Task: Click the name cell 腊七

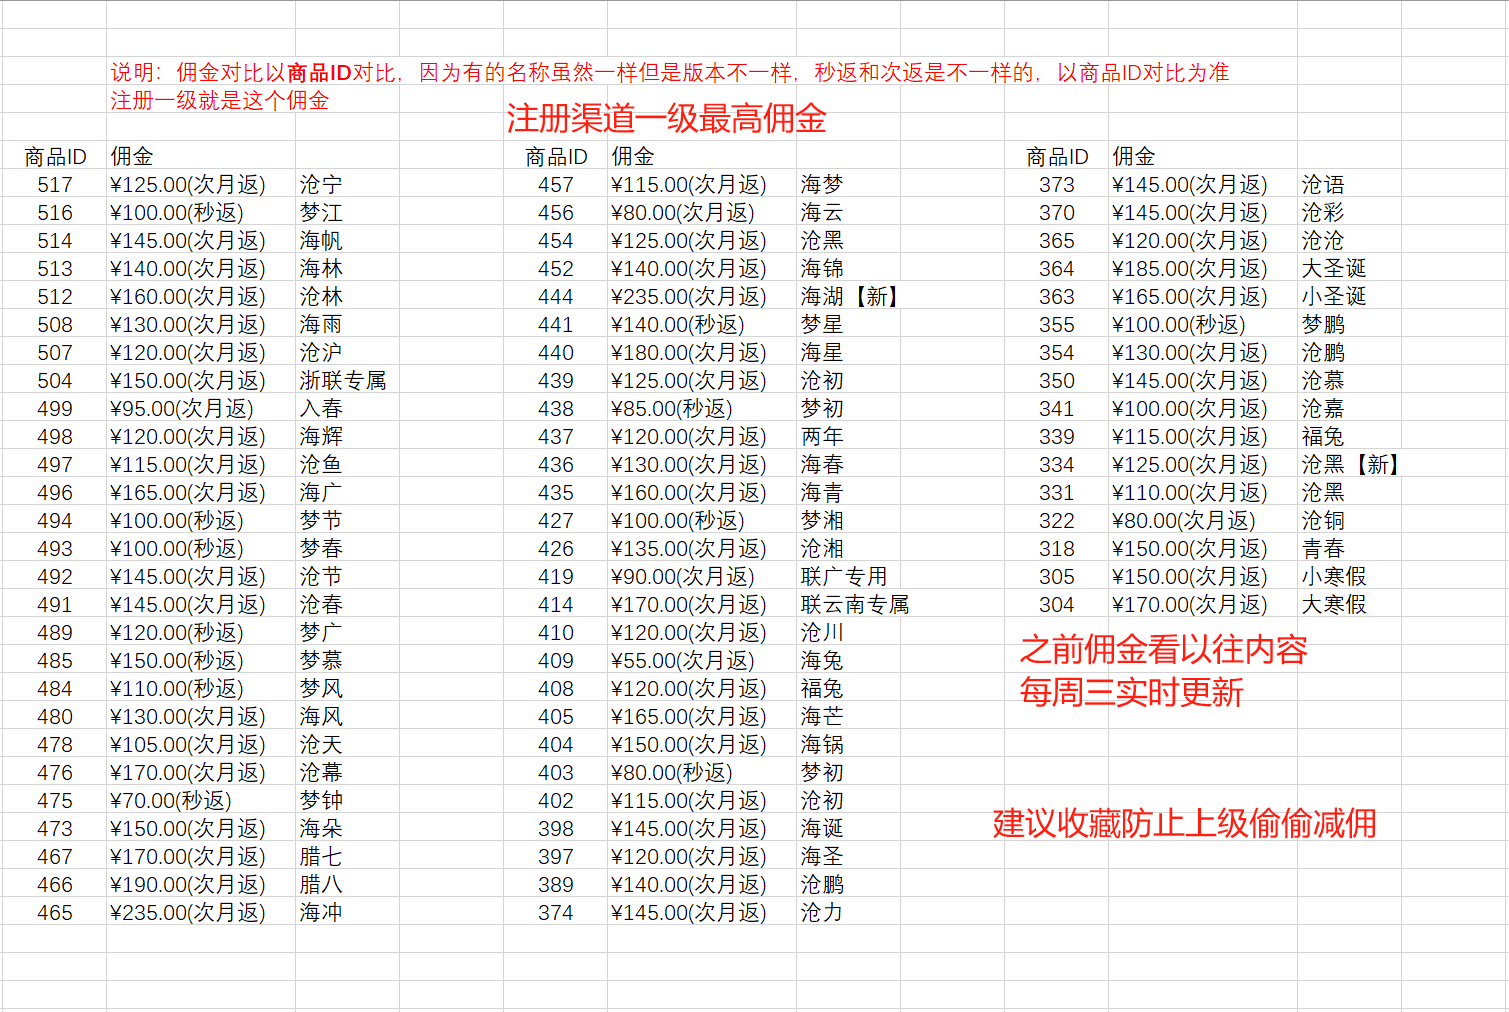Action: (x=347, y=857)
